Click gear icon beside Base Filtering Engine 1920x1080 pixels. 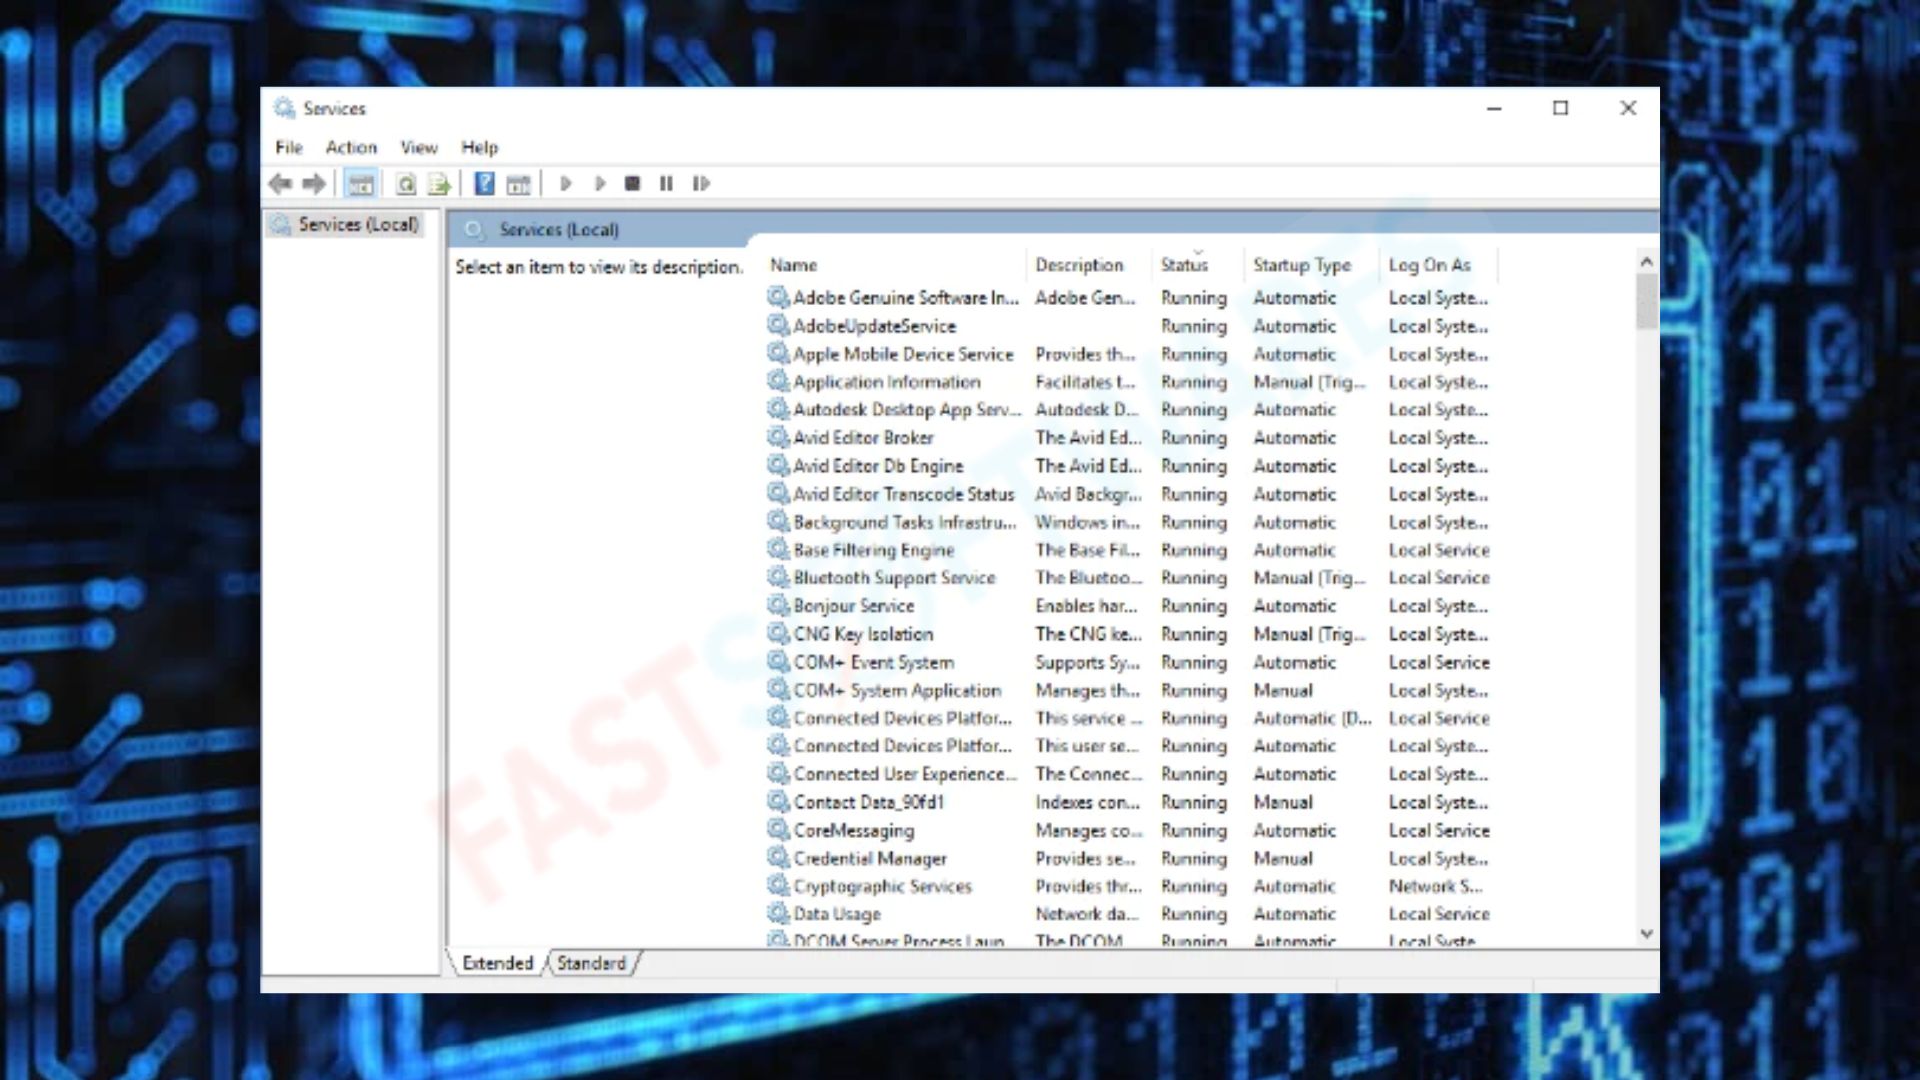(778, 549)
